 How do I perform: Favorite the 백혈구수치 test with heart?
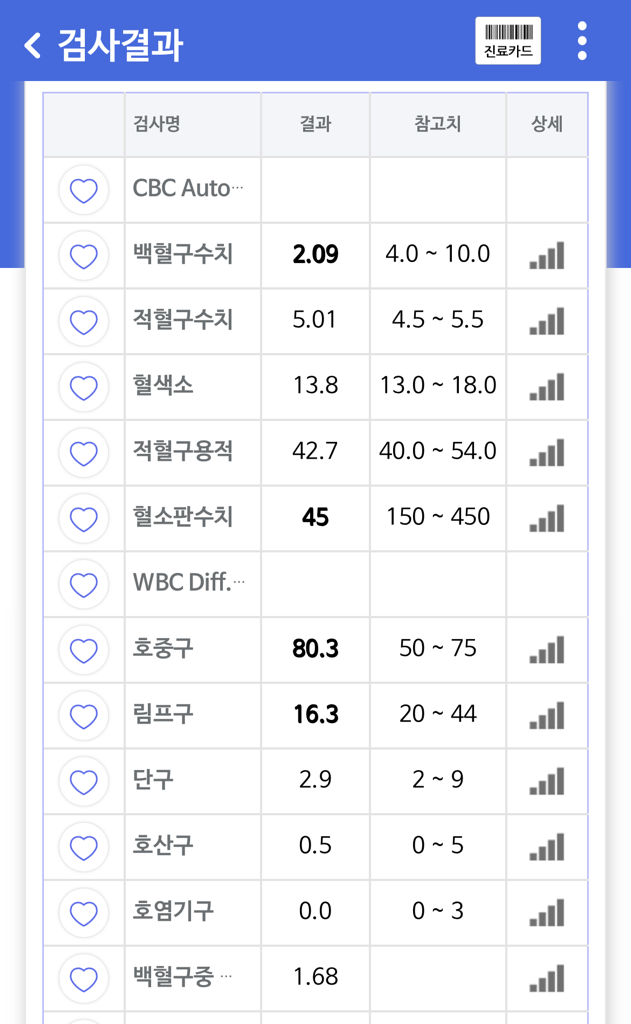pyautogui.click(x=84, y=256)
